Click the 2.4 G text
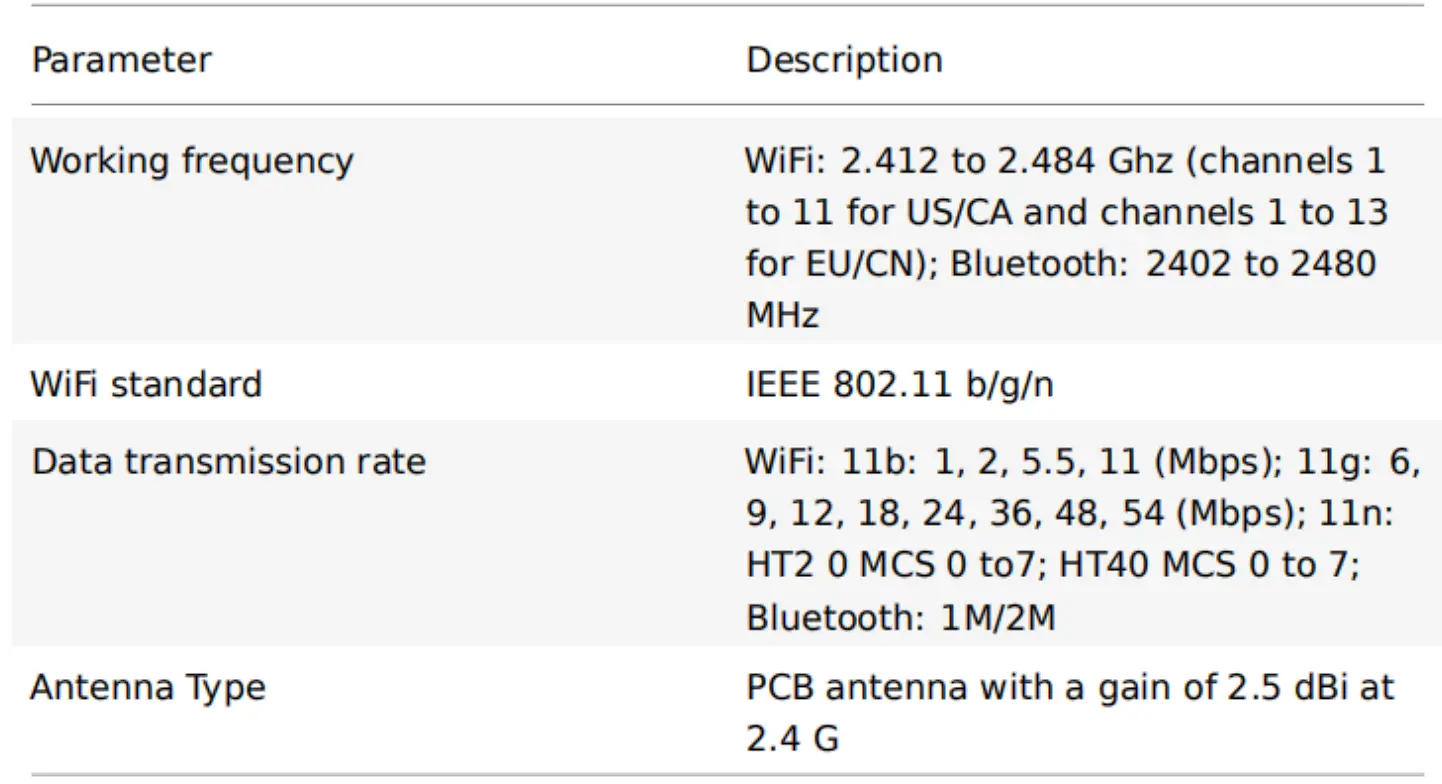This screenshot has height=784, width=1442. click(792, 739)
